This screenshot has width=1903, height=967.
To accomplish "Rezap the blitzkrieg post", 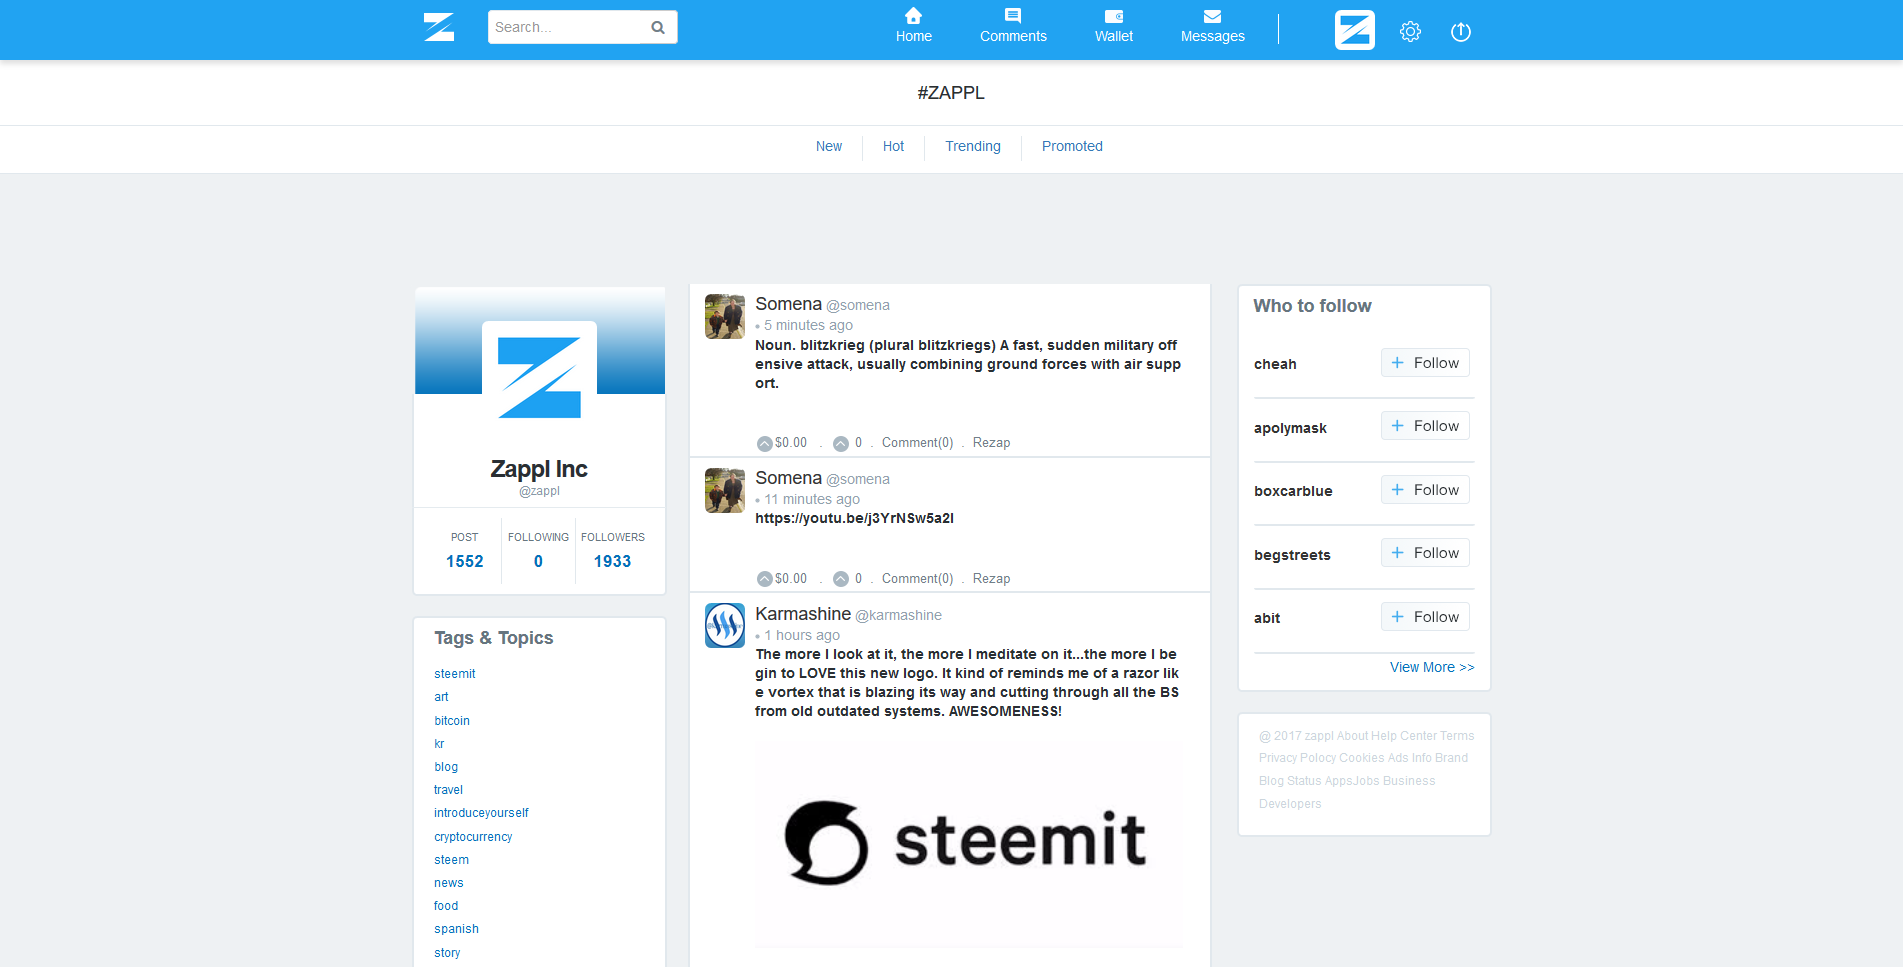I will [991, 443].
